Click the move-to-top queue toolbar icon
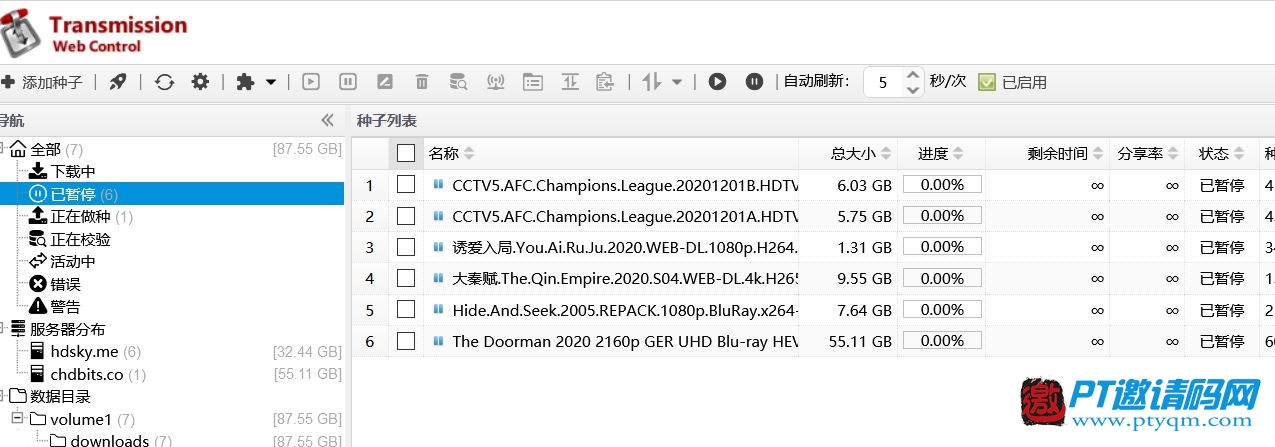Image resolution: width=1275 pixels, height=447 pixels. pyautogui.click(x=570, y=82)
